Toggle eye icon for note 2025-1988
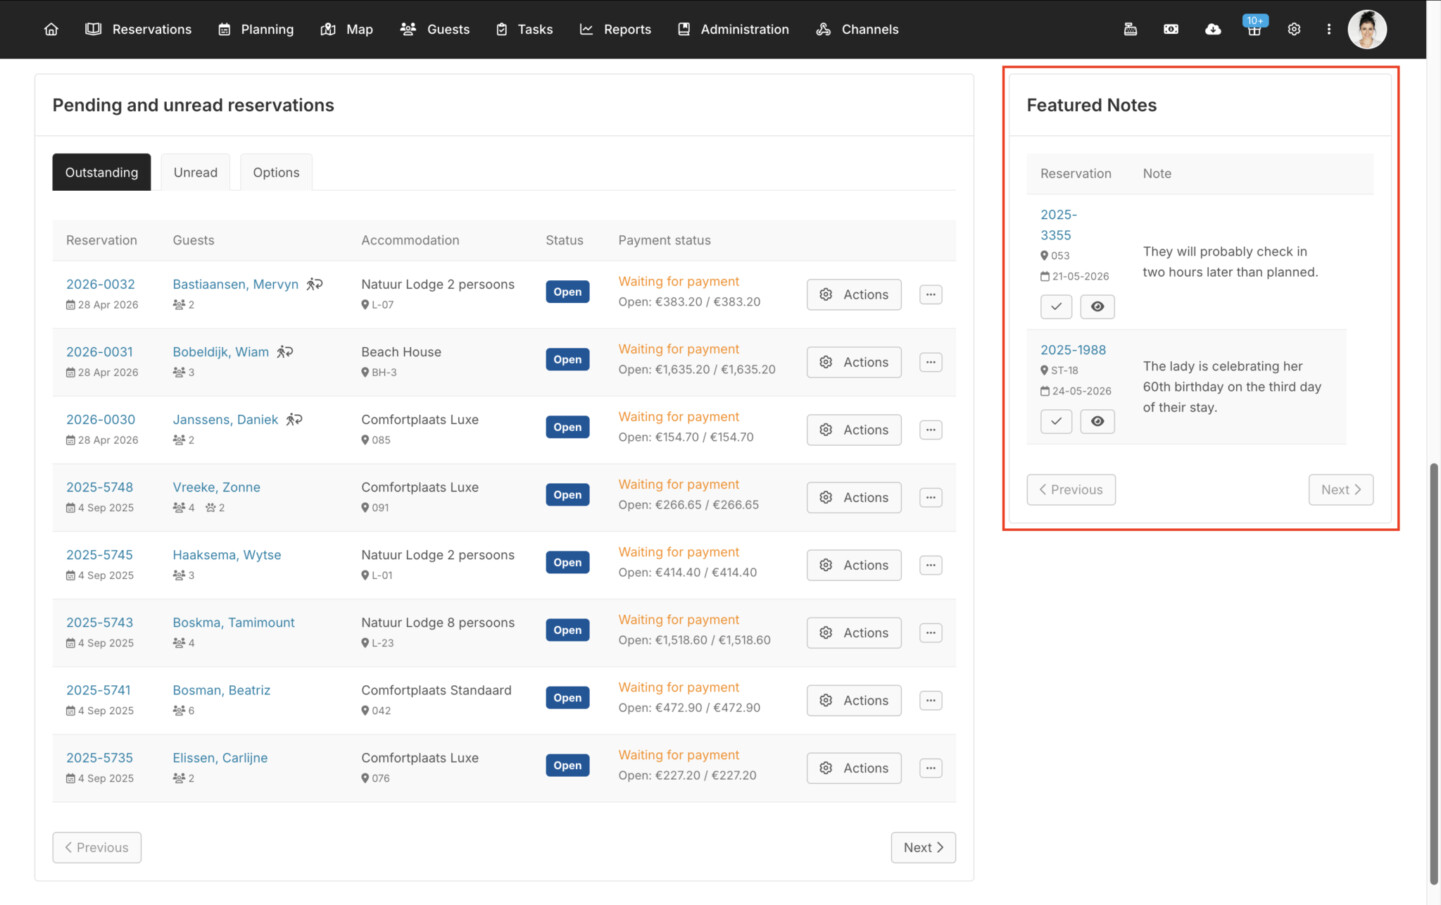This screenshot has width=1441, height=905. (1097, 421)
